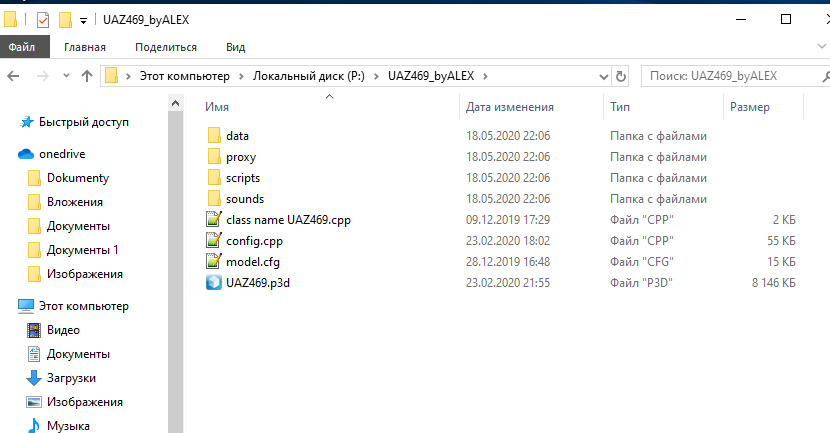830x433 pixels.
Task: Open Видео in the navigation pane
Action: (x=63, y=330)
